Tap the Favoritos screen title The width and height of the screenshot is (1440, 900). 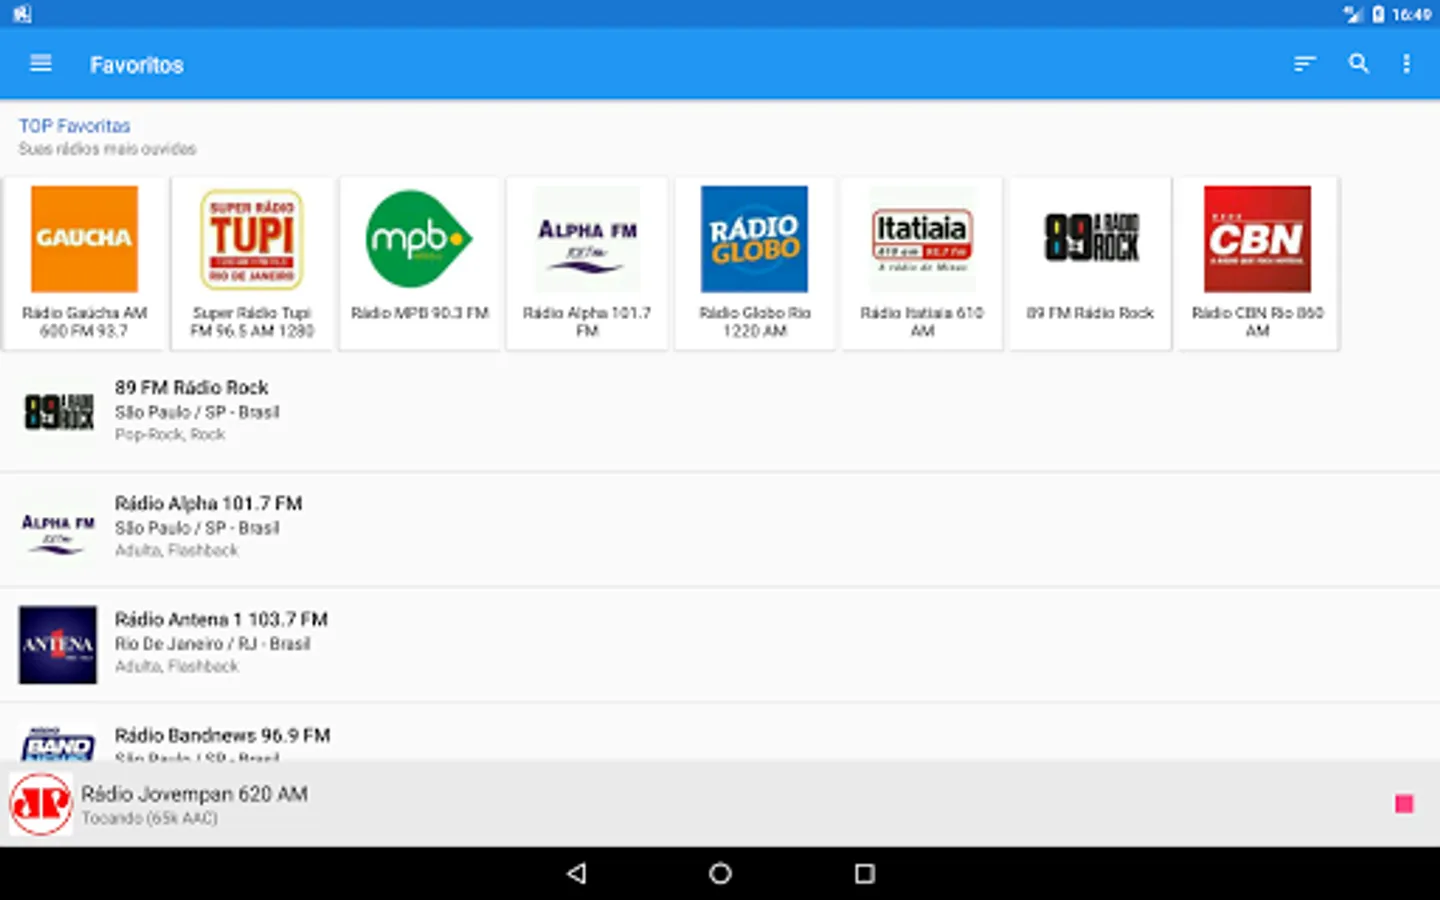point(137,65)
